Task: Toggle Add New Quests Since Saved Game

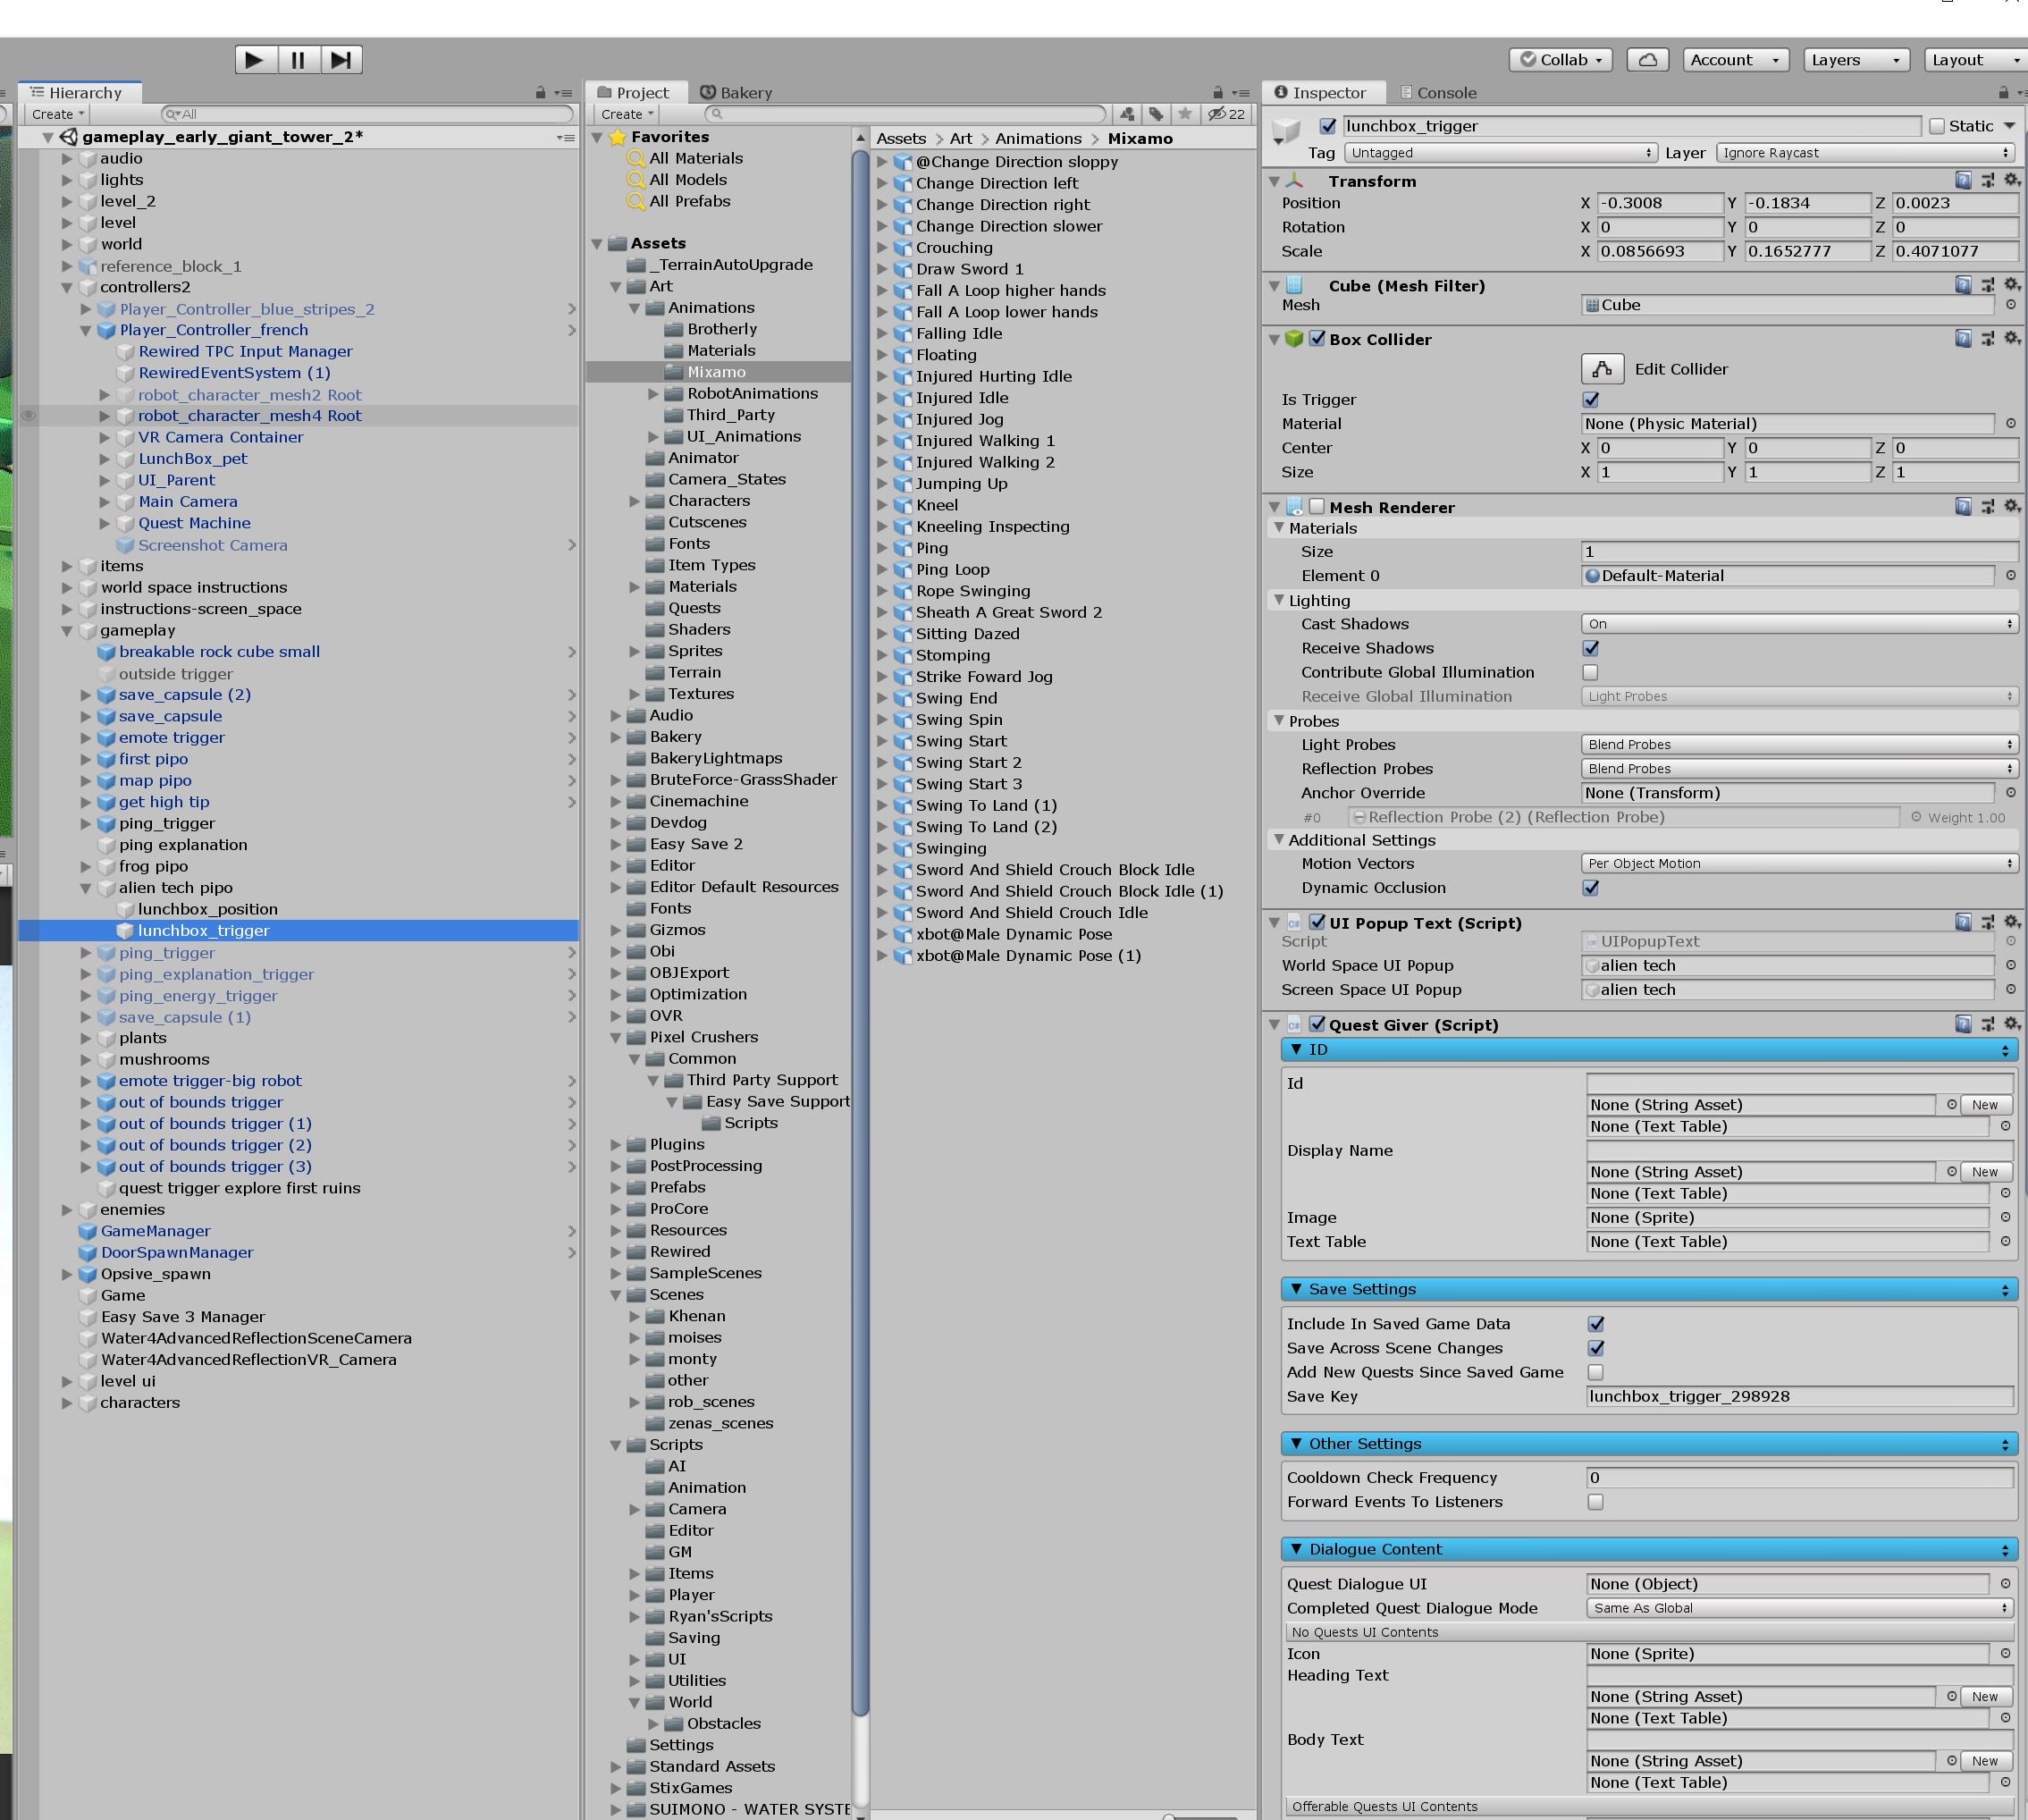Action: 1596,1373
